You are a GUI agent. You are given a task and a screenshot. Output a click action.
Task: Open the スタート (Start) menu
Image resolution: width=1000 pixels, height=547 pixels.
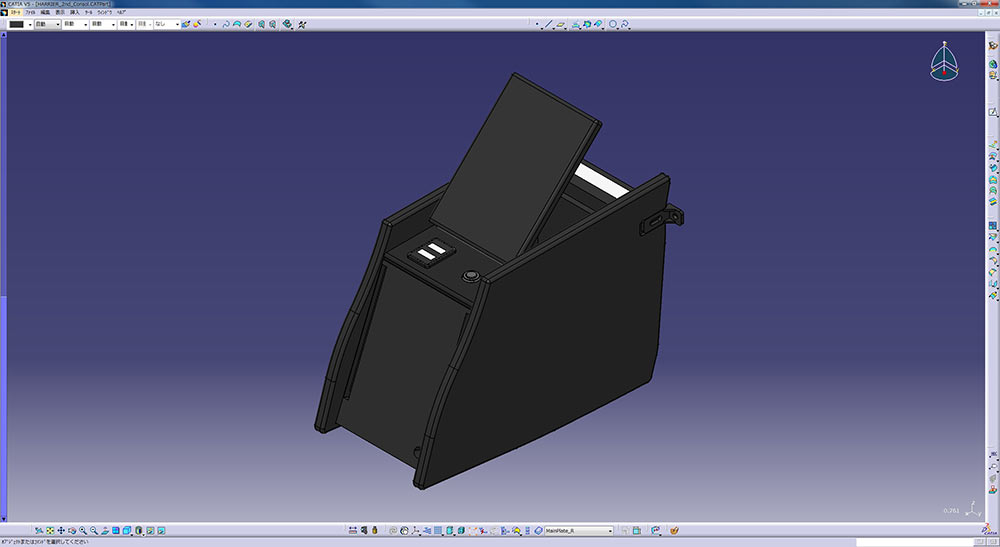pyautogui.click(x=15, y=12)
